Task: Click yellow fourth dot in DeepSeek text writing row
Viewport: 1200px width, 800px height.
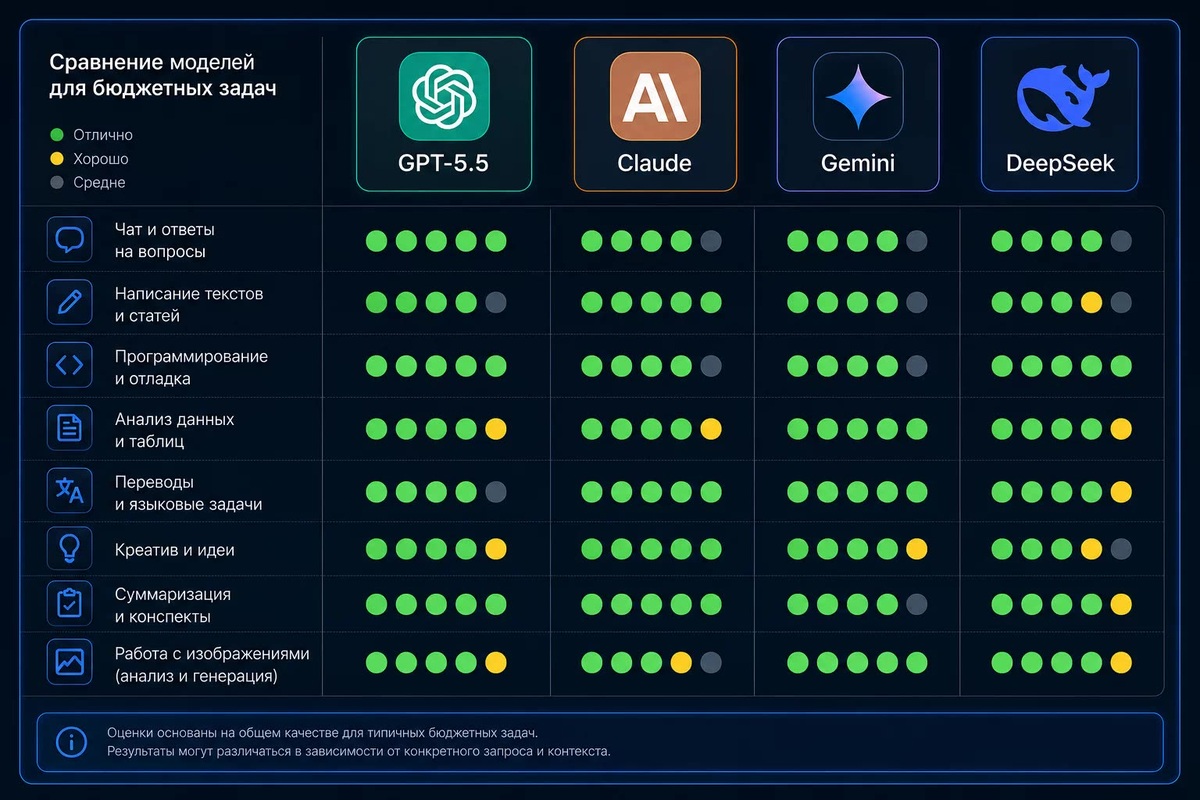Action: 1091,303
